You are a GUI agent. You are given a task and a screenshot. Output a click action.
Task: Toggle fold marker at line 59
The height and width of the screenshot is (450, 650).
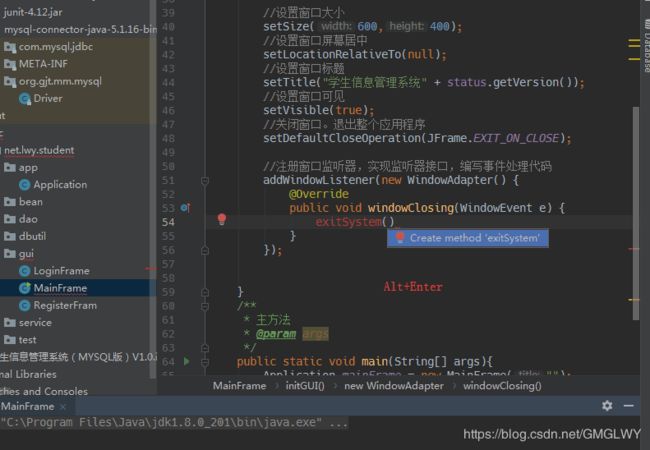(205, 292)
